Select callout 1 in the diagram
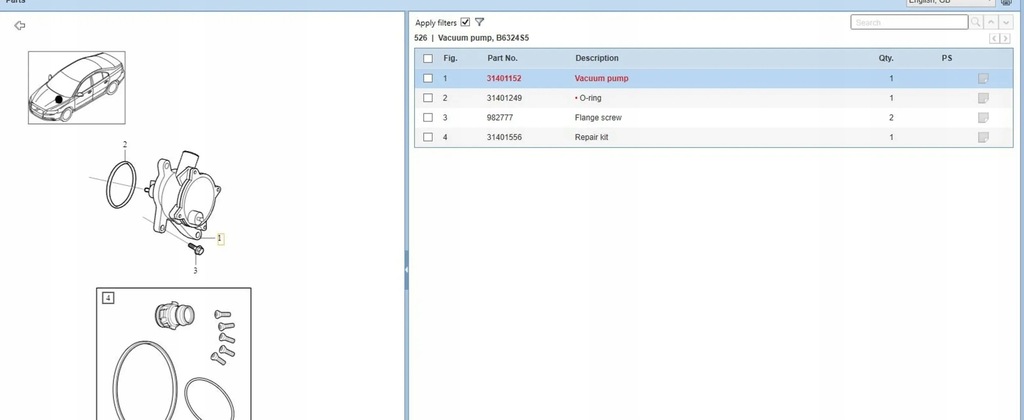1024x420 pixels. coord(220,238)
